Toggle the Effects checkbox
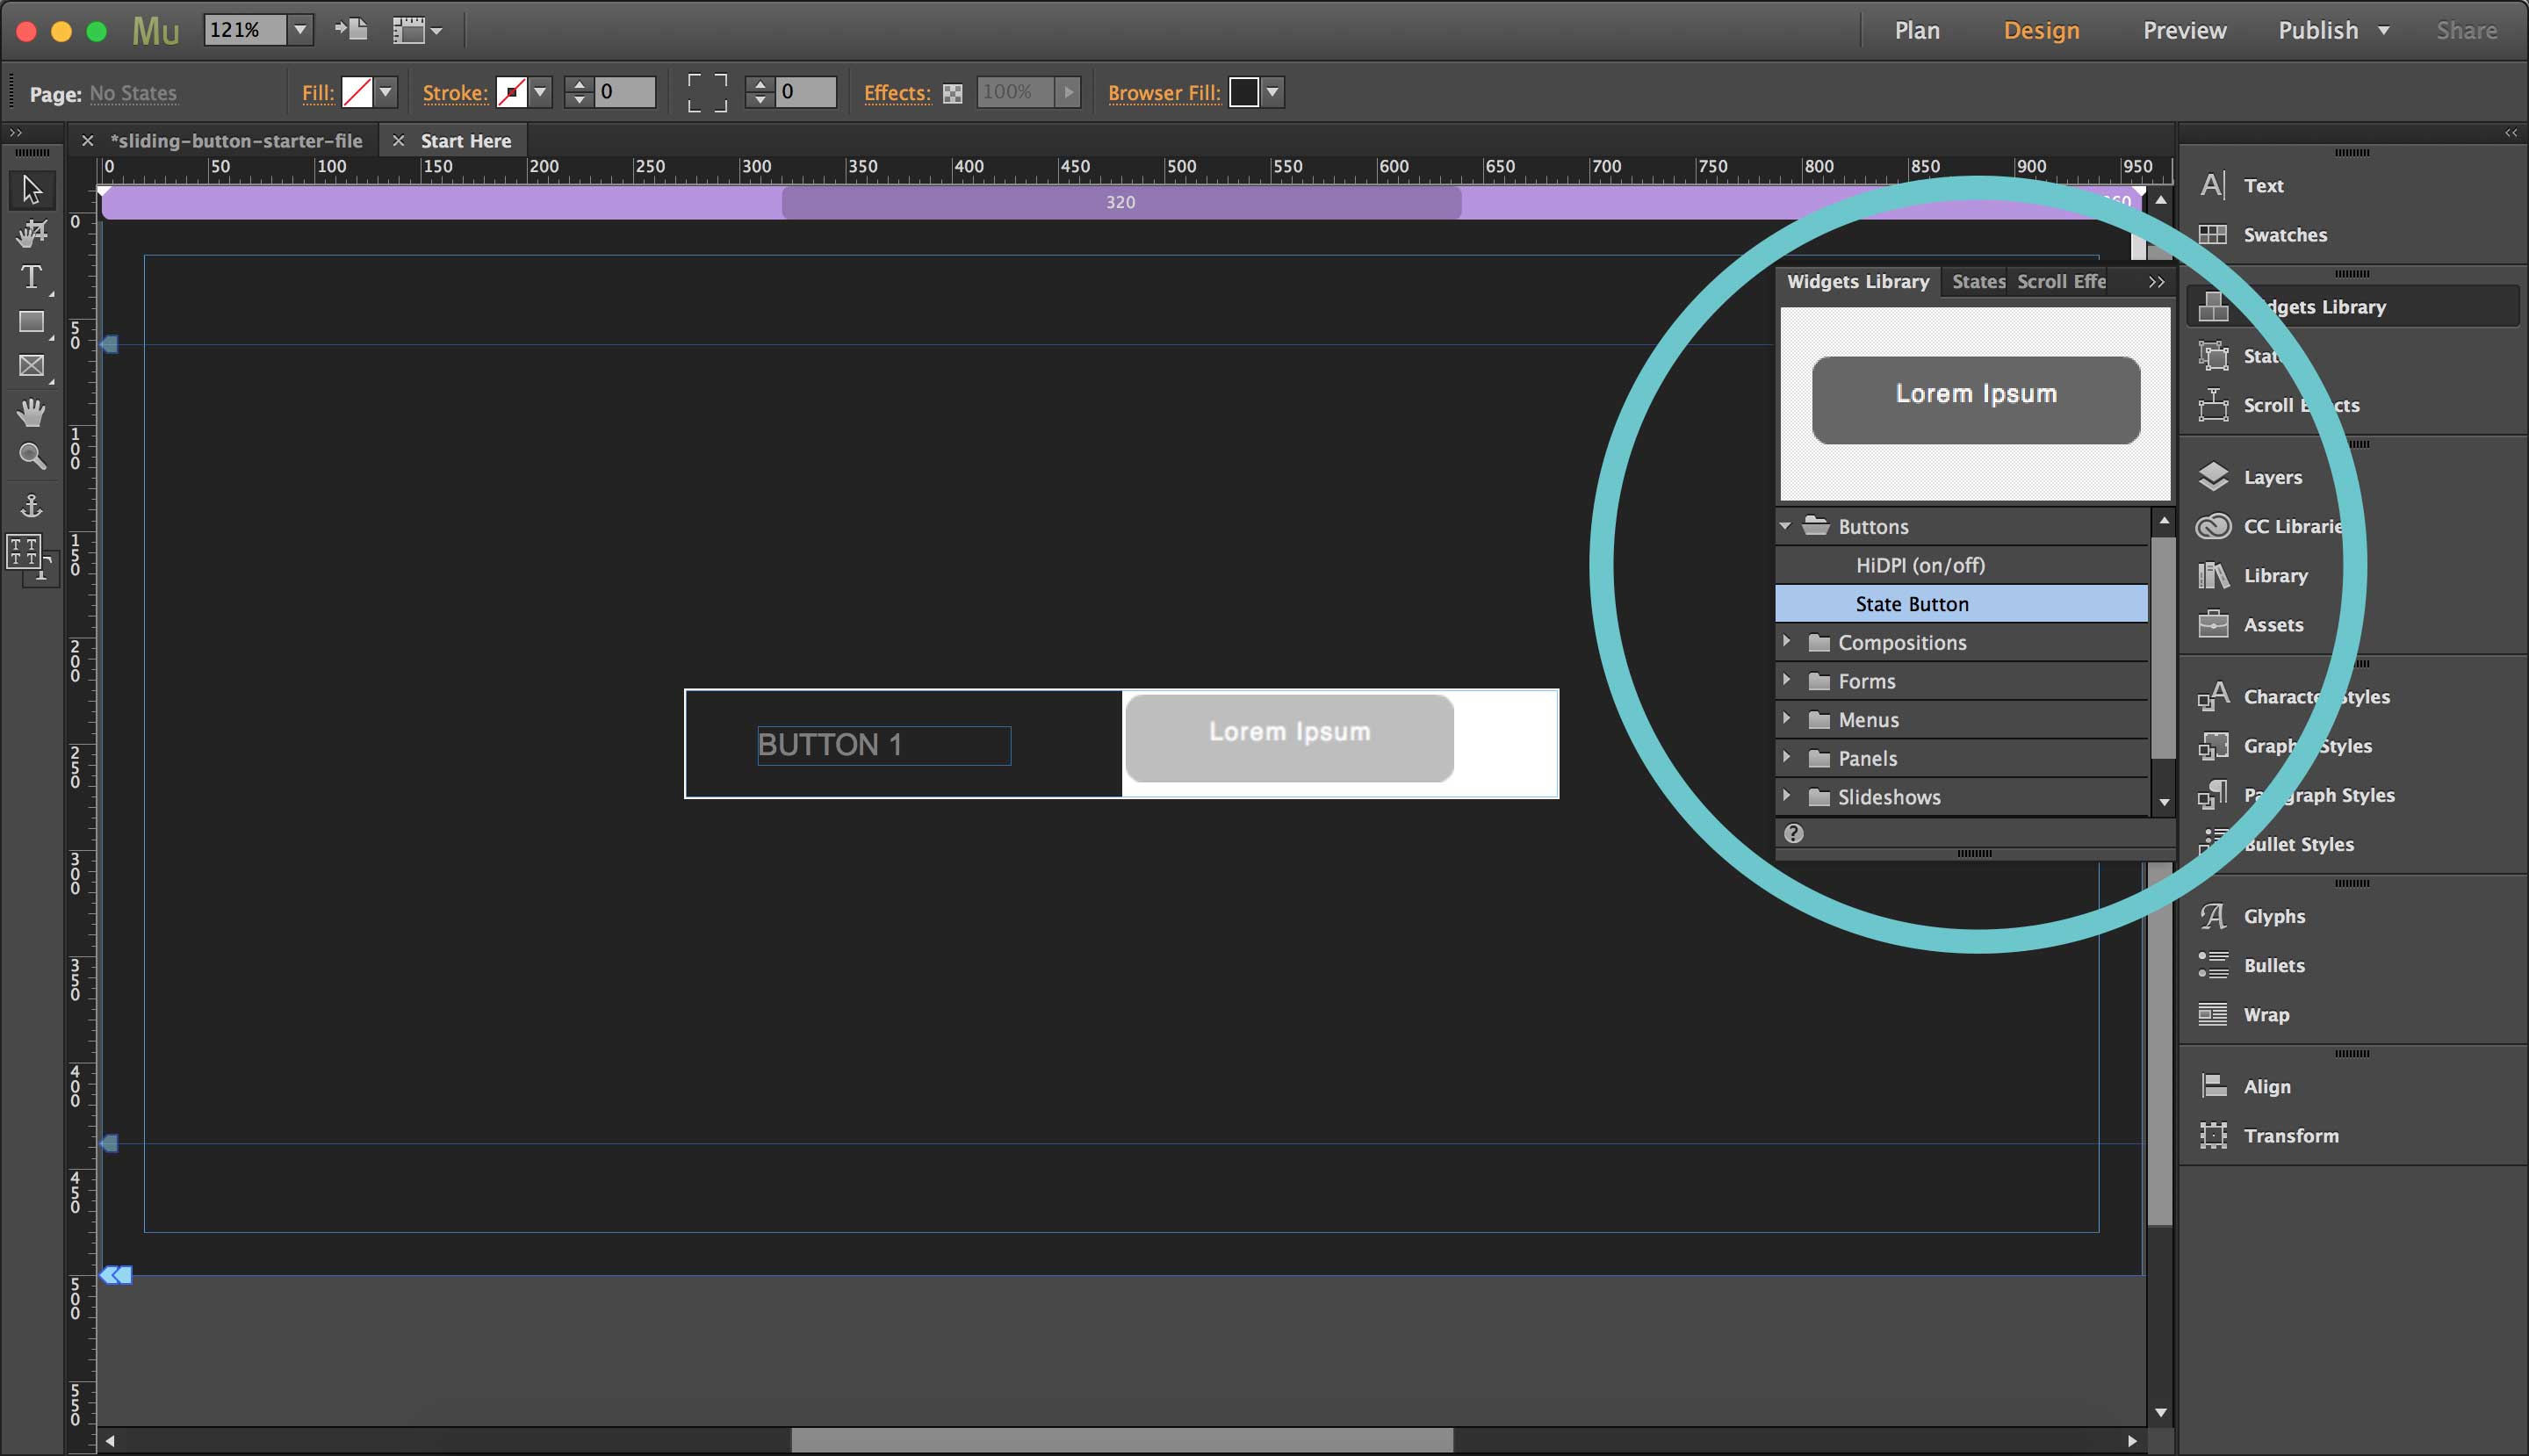The image size is (2529, 1456). [x=952, y=94]
